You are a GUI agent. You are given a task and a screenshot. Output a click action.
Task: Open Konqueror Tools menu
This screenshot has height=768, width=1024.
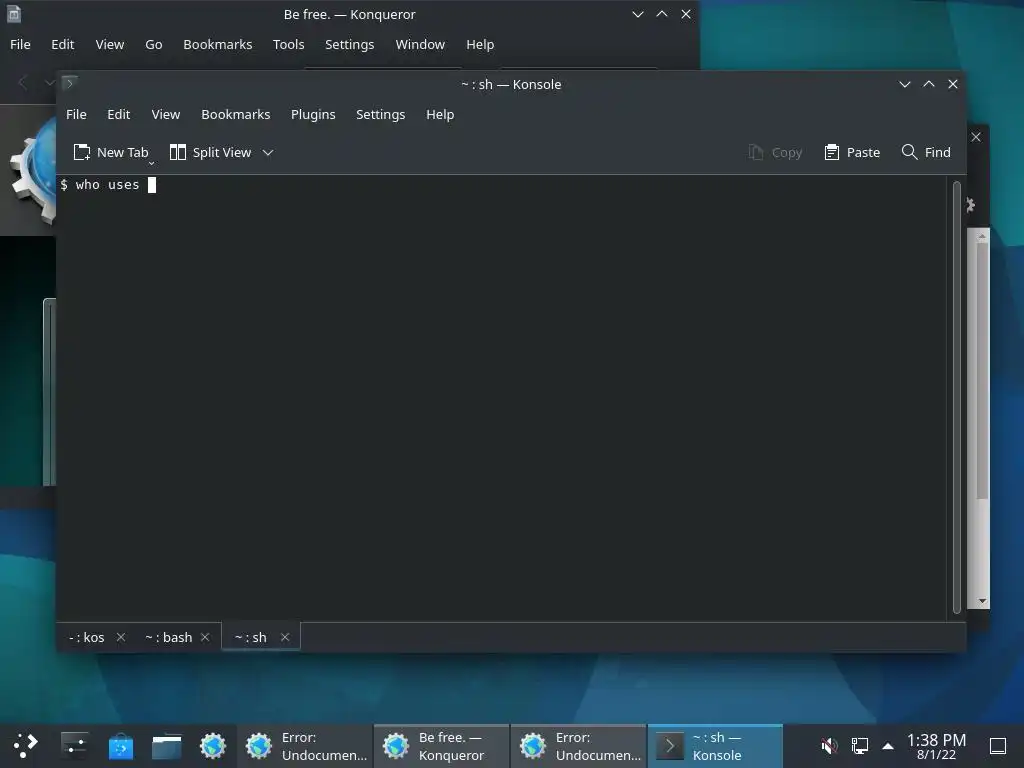(x=289, y=44)
